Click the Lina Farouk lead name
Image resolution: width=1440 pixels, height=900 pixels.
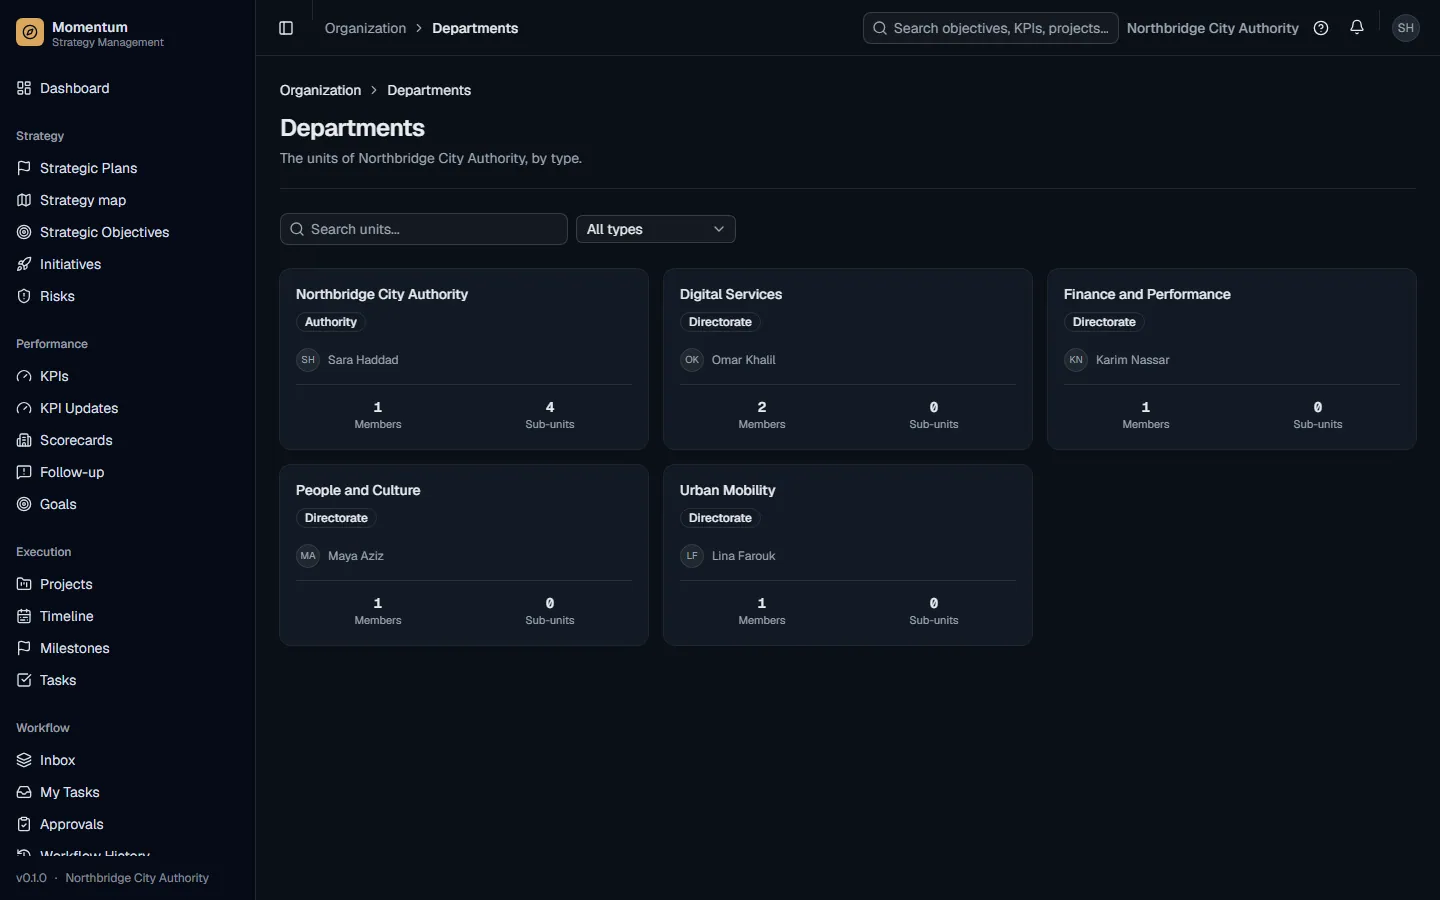click(743, 556)
